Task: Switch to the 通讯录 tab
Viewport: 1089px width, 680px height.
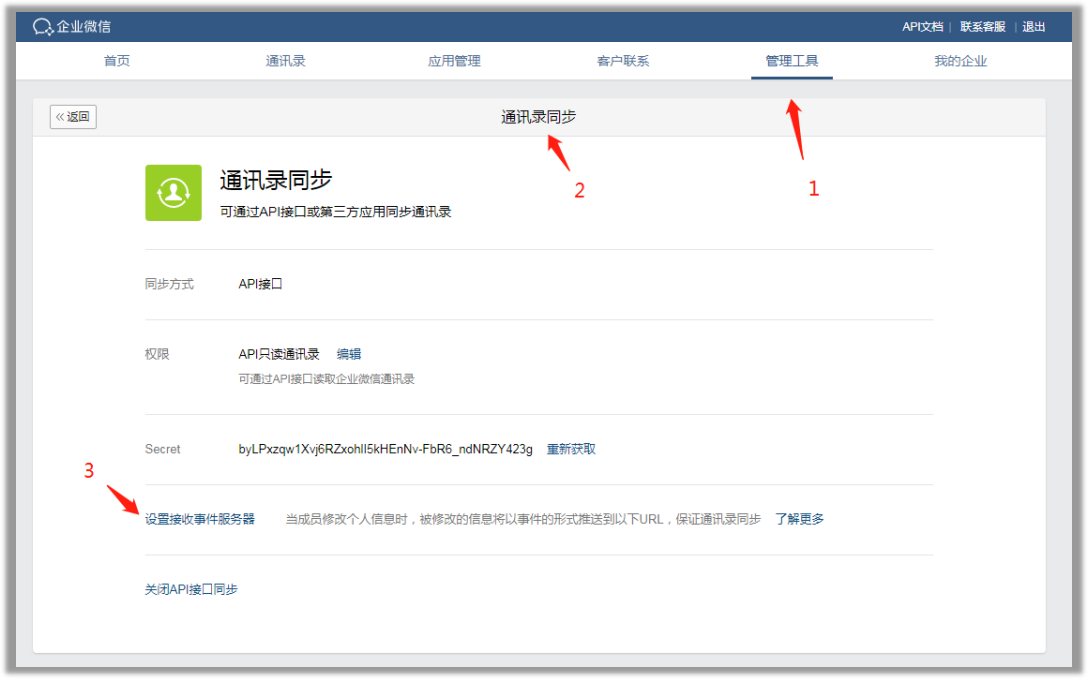Action: (x=285, y=61)
